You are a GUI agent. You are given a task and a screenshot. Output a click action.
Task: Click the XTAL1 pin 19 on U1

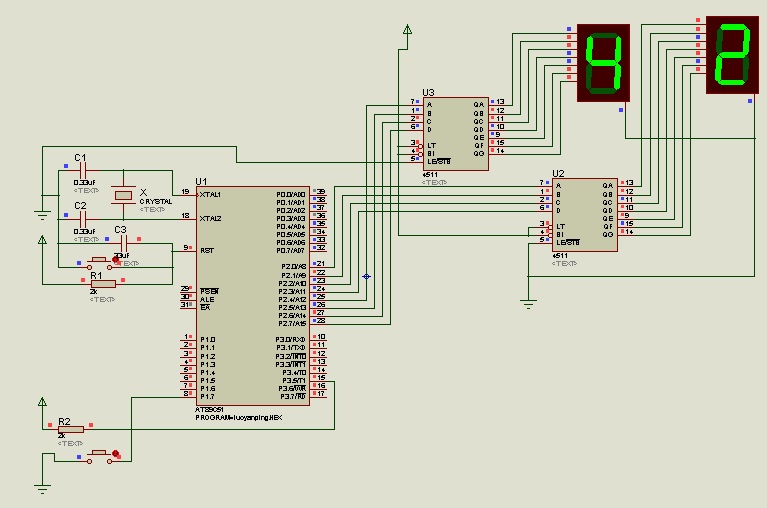(185, 193)
